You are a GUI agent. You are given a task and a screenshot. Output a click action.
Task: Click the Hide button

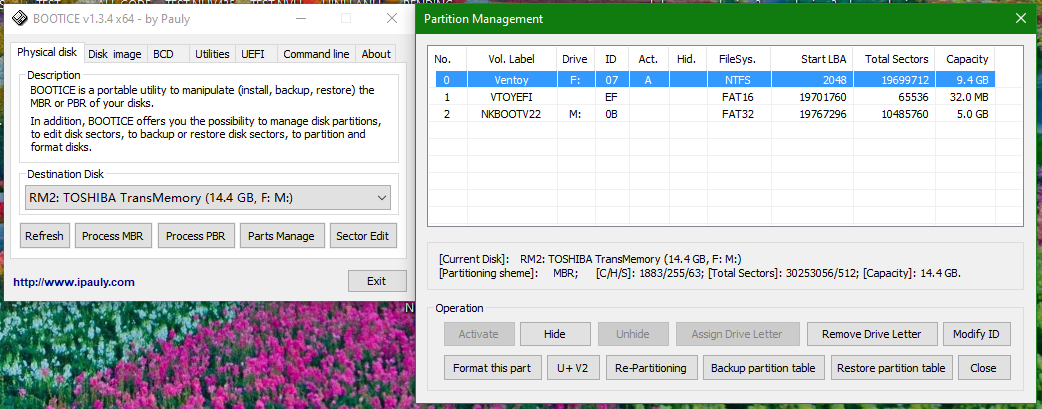(555, 334)
